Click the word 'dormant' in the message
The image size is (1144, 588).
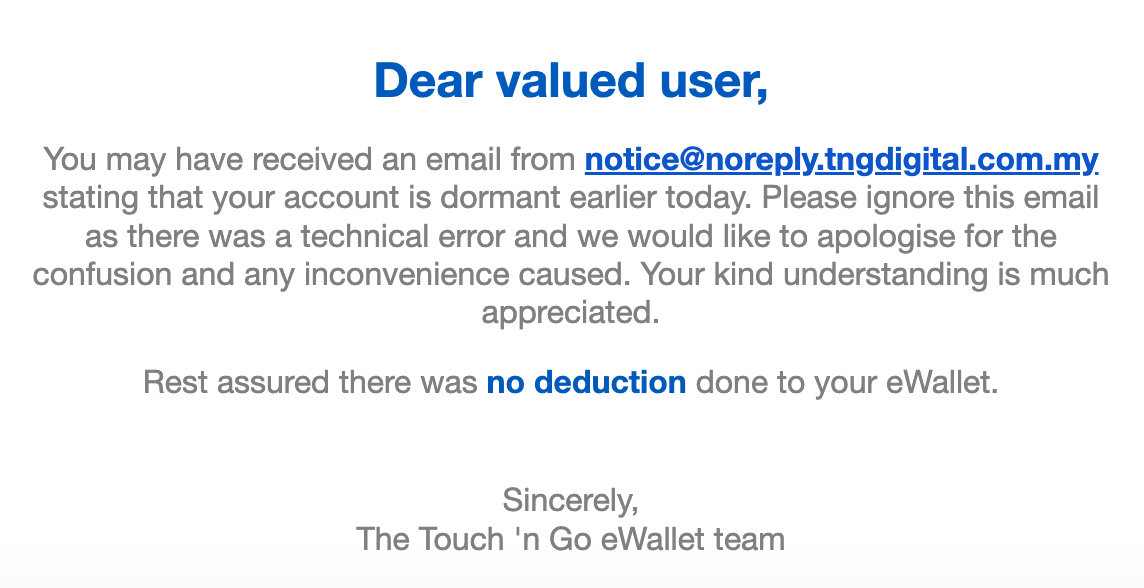click(508, 198)
